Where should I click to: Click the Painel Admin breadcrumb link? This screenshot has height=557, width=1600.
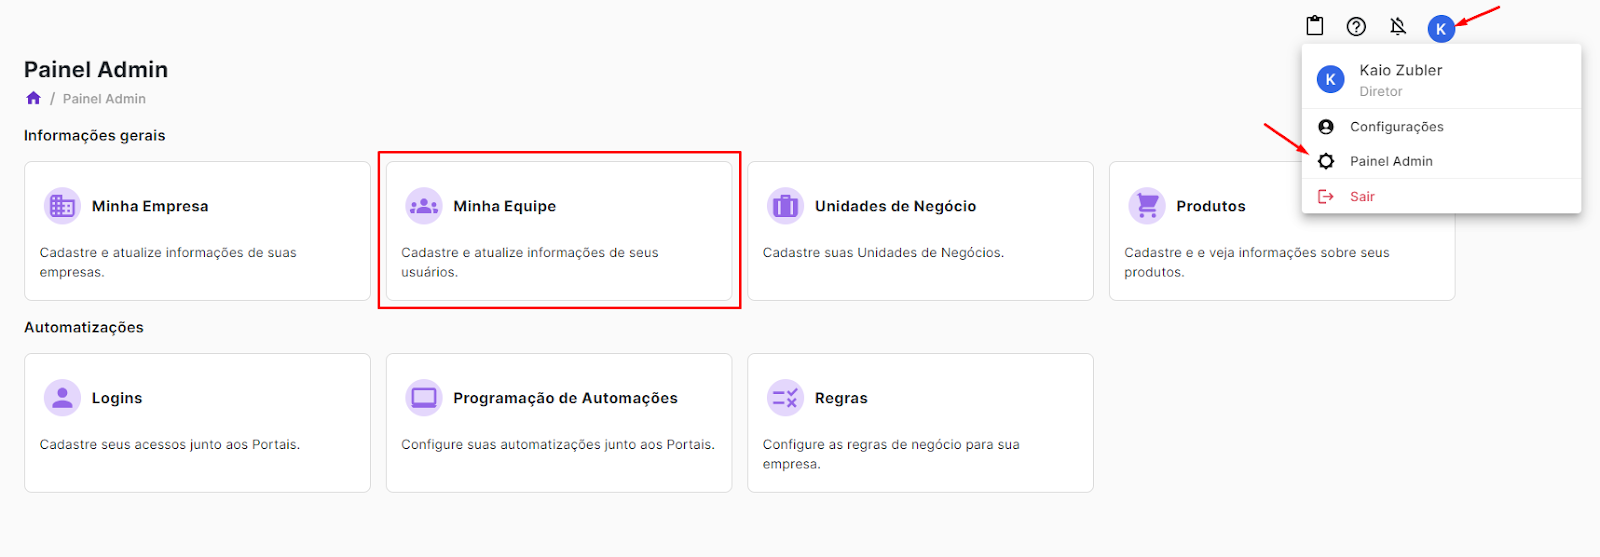click(x=104, y=99)
